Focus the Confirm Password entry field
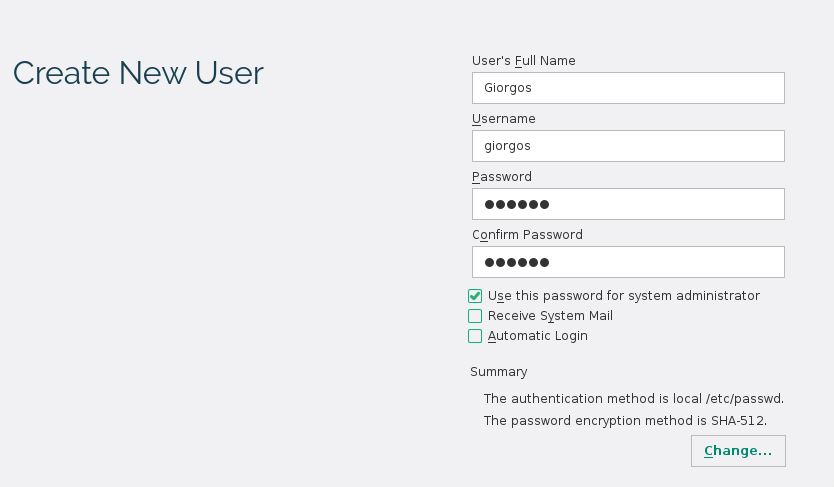The height and width of the screenshot is (487, 834). point(628,262)
